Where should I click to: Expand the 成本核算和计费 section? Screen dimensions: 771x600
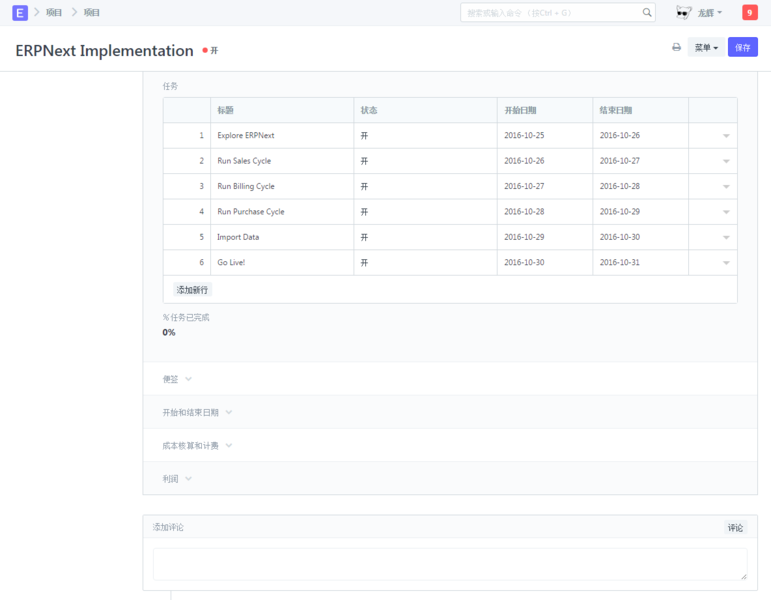click(x=197, y=446)
